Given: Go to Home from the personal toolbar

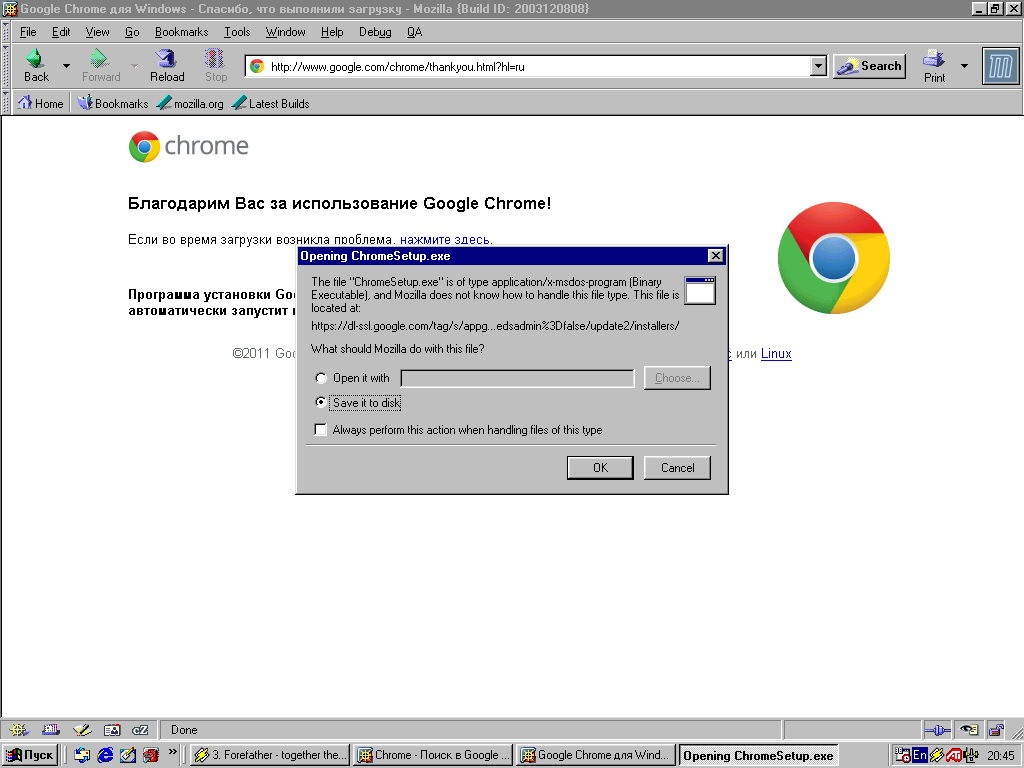Looking at the screenshot, I should (40, 103).
